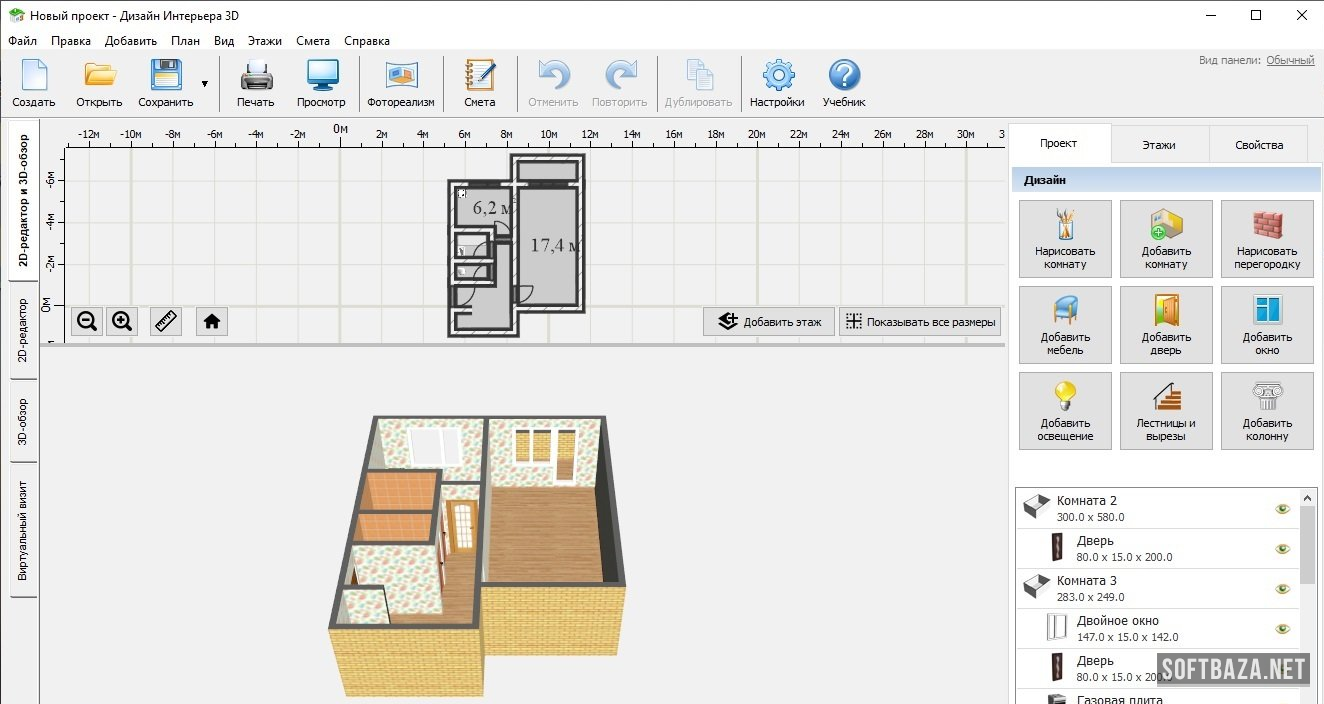Hide Комната 2 using eye icon
The width and height of the screenshot is (1324, 704).
point(1282,509)
